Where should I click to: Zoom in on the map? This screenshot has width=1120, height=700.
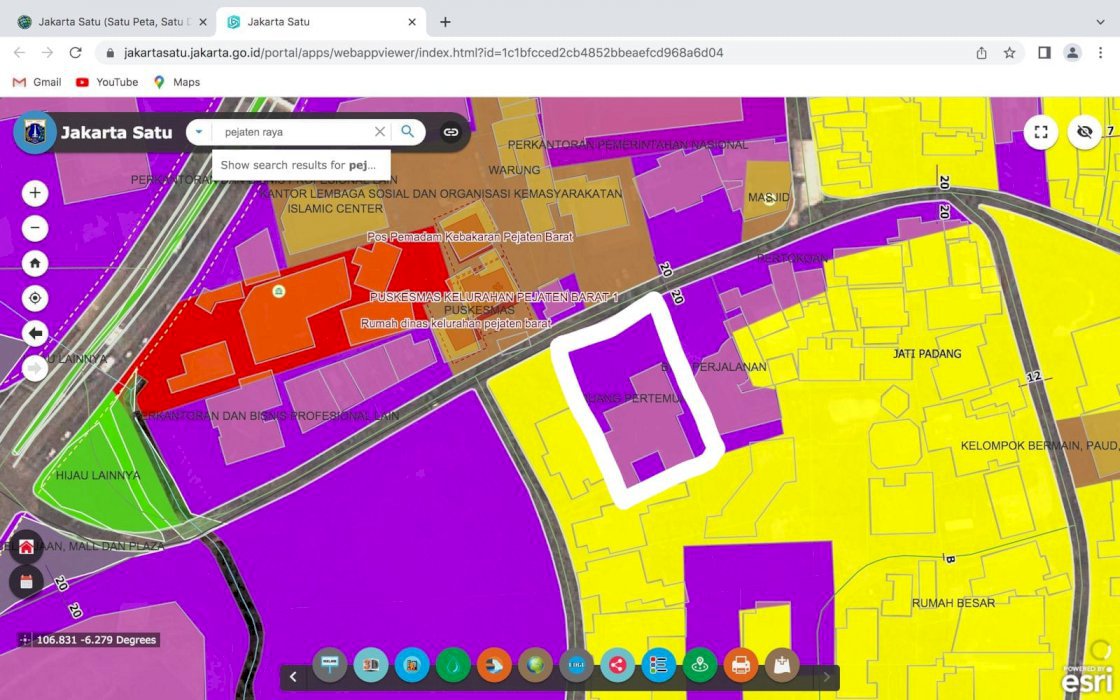pyautogui.click(x=35, y=193)
